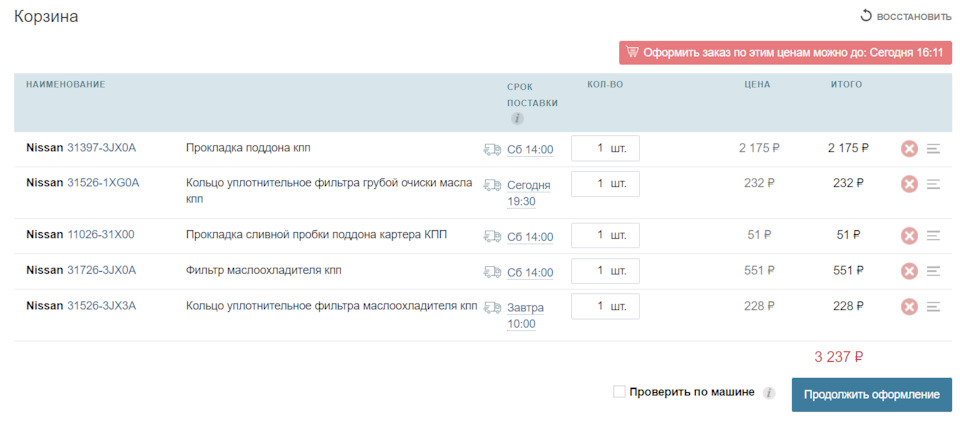Viewport: 960px width, 423px height.
Task: Click the restore cart icon
Action: pyautogui.click(x=866, y=16)
